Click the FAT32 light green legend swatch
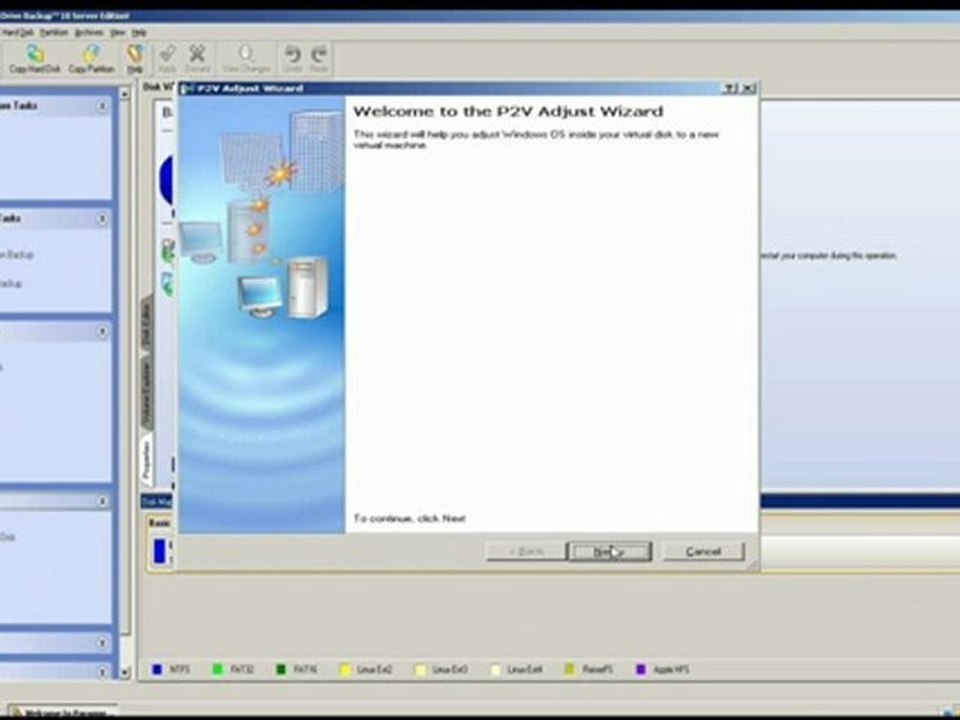The image size is (960, 720). 217,669
